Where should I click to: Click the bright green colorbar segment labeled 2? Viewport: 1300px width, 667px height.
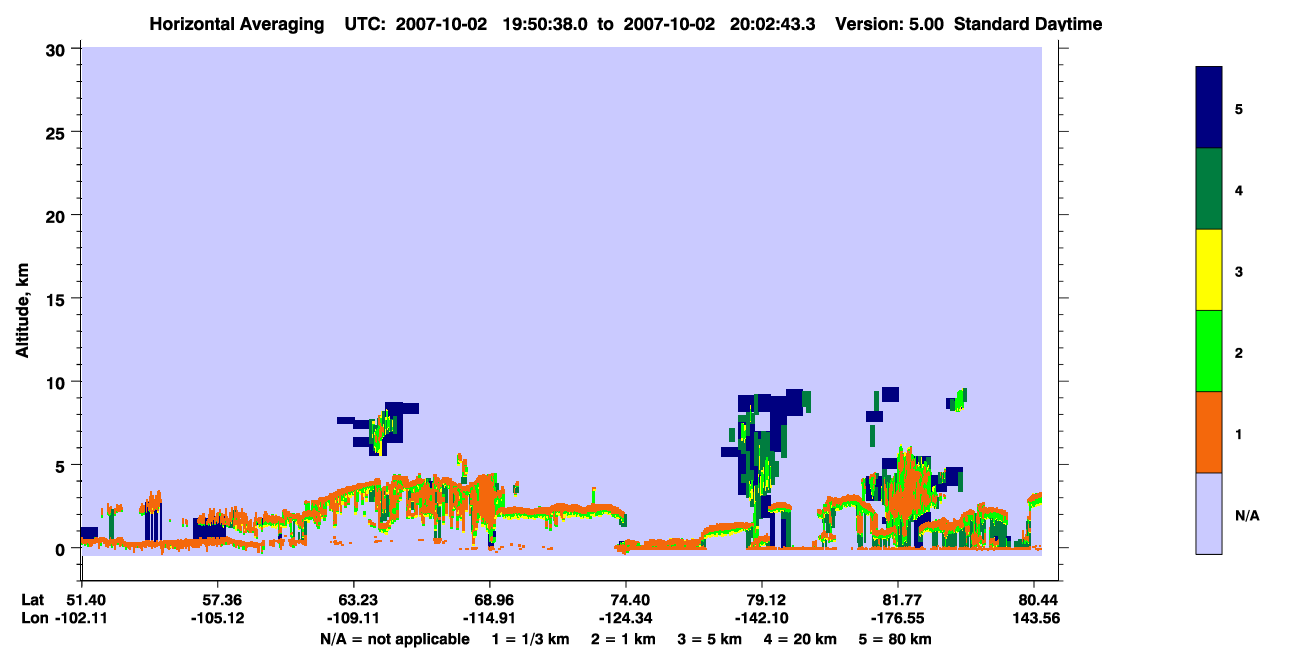(x=1209, y=351)
